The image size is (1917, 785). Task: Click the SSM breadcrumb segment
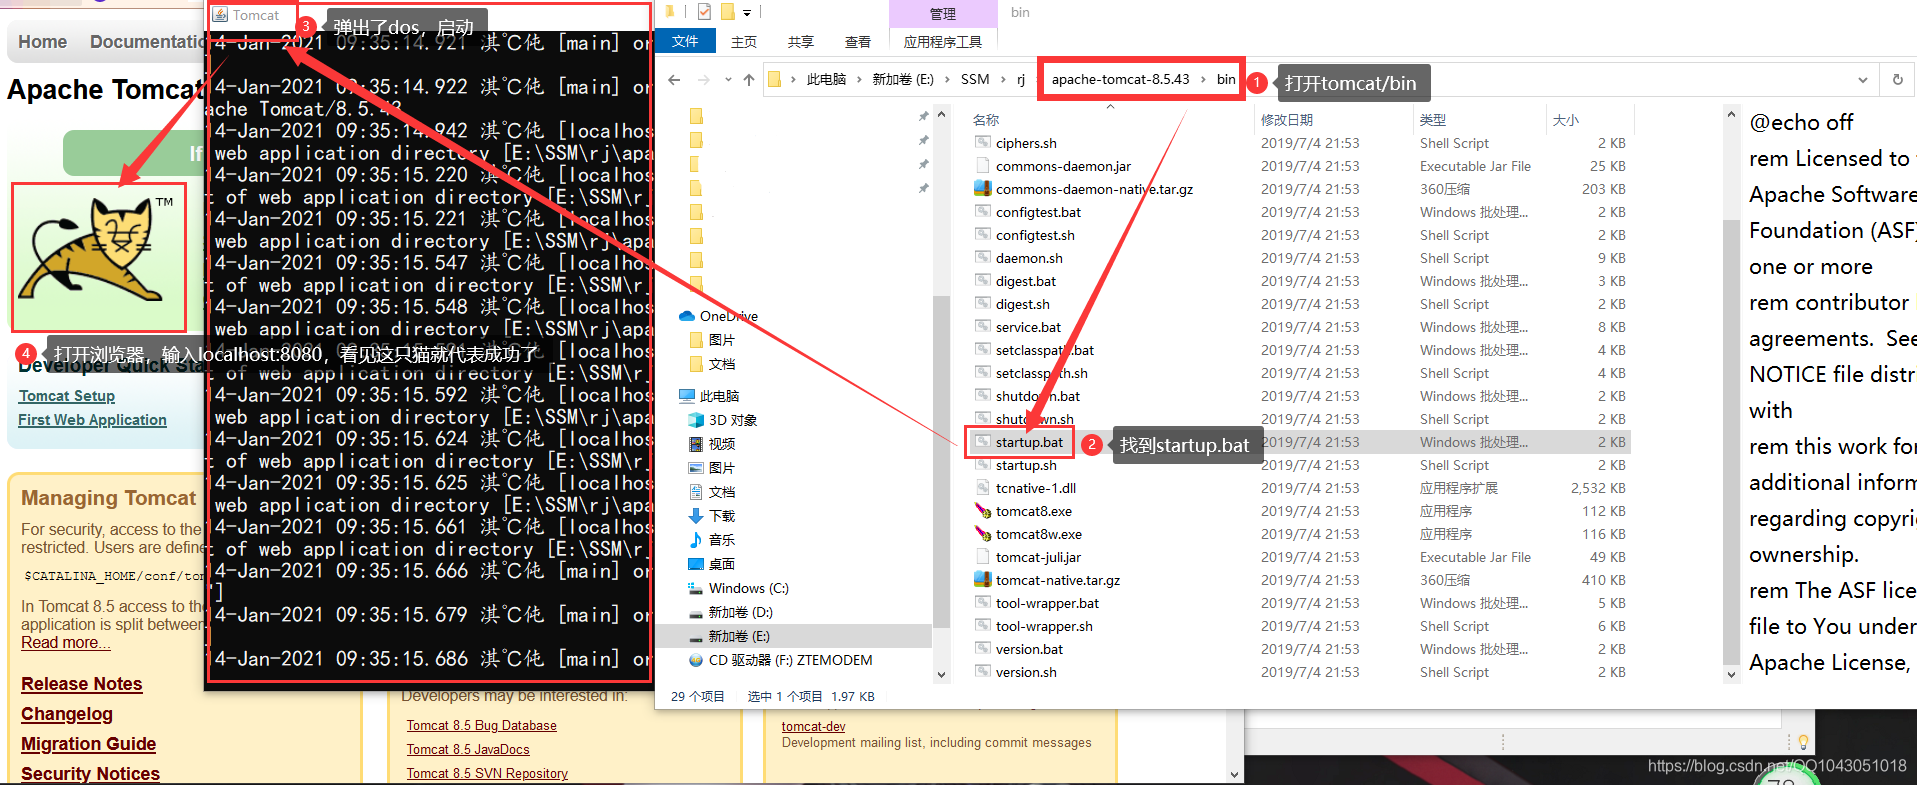(975, 80)
